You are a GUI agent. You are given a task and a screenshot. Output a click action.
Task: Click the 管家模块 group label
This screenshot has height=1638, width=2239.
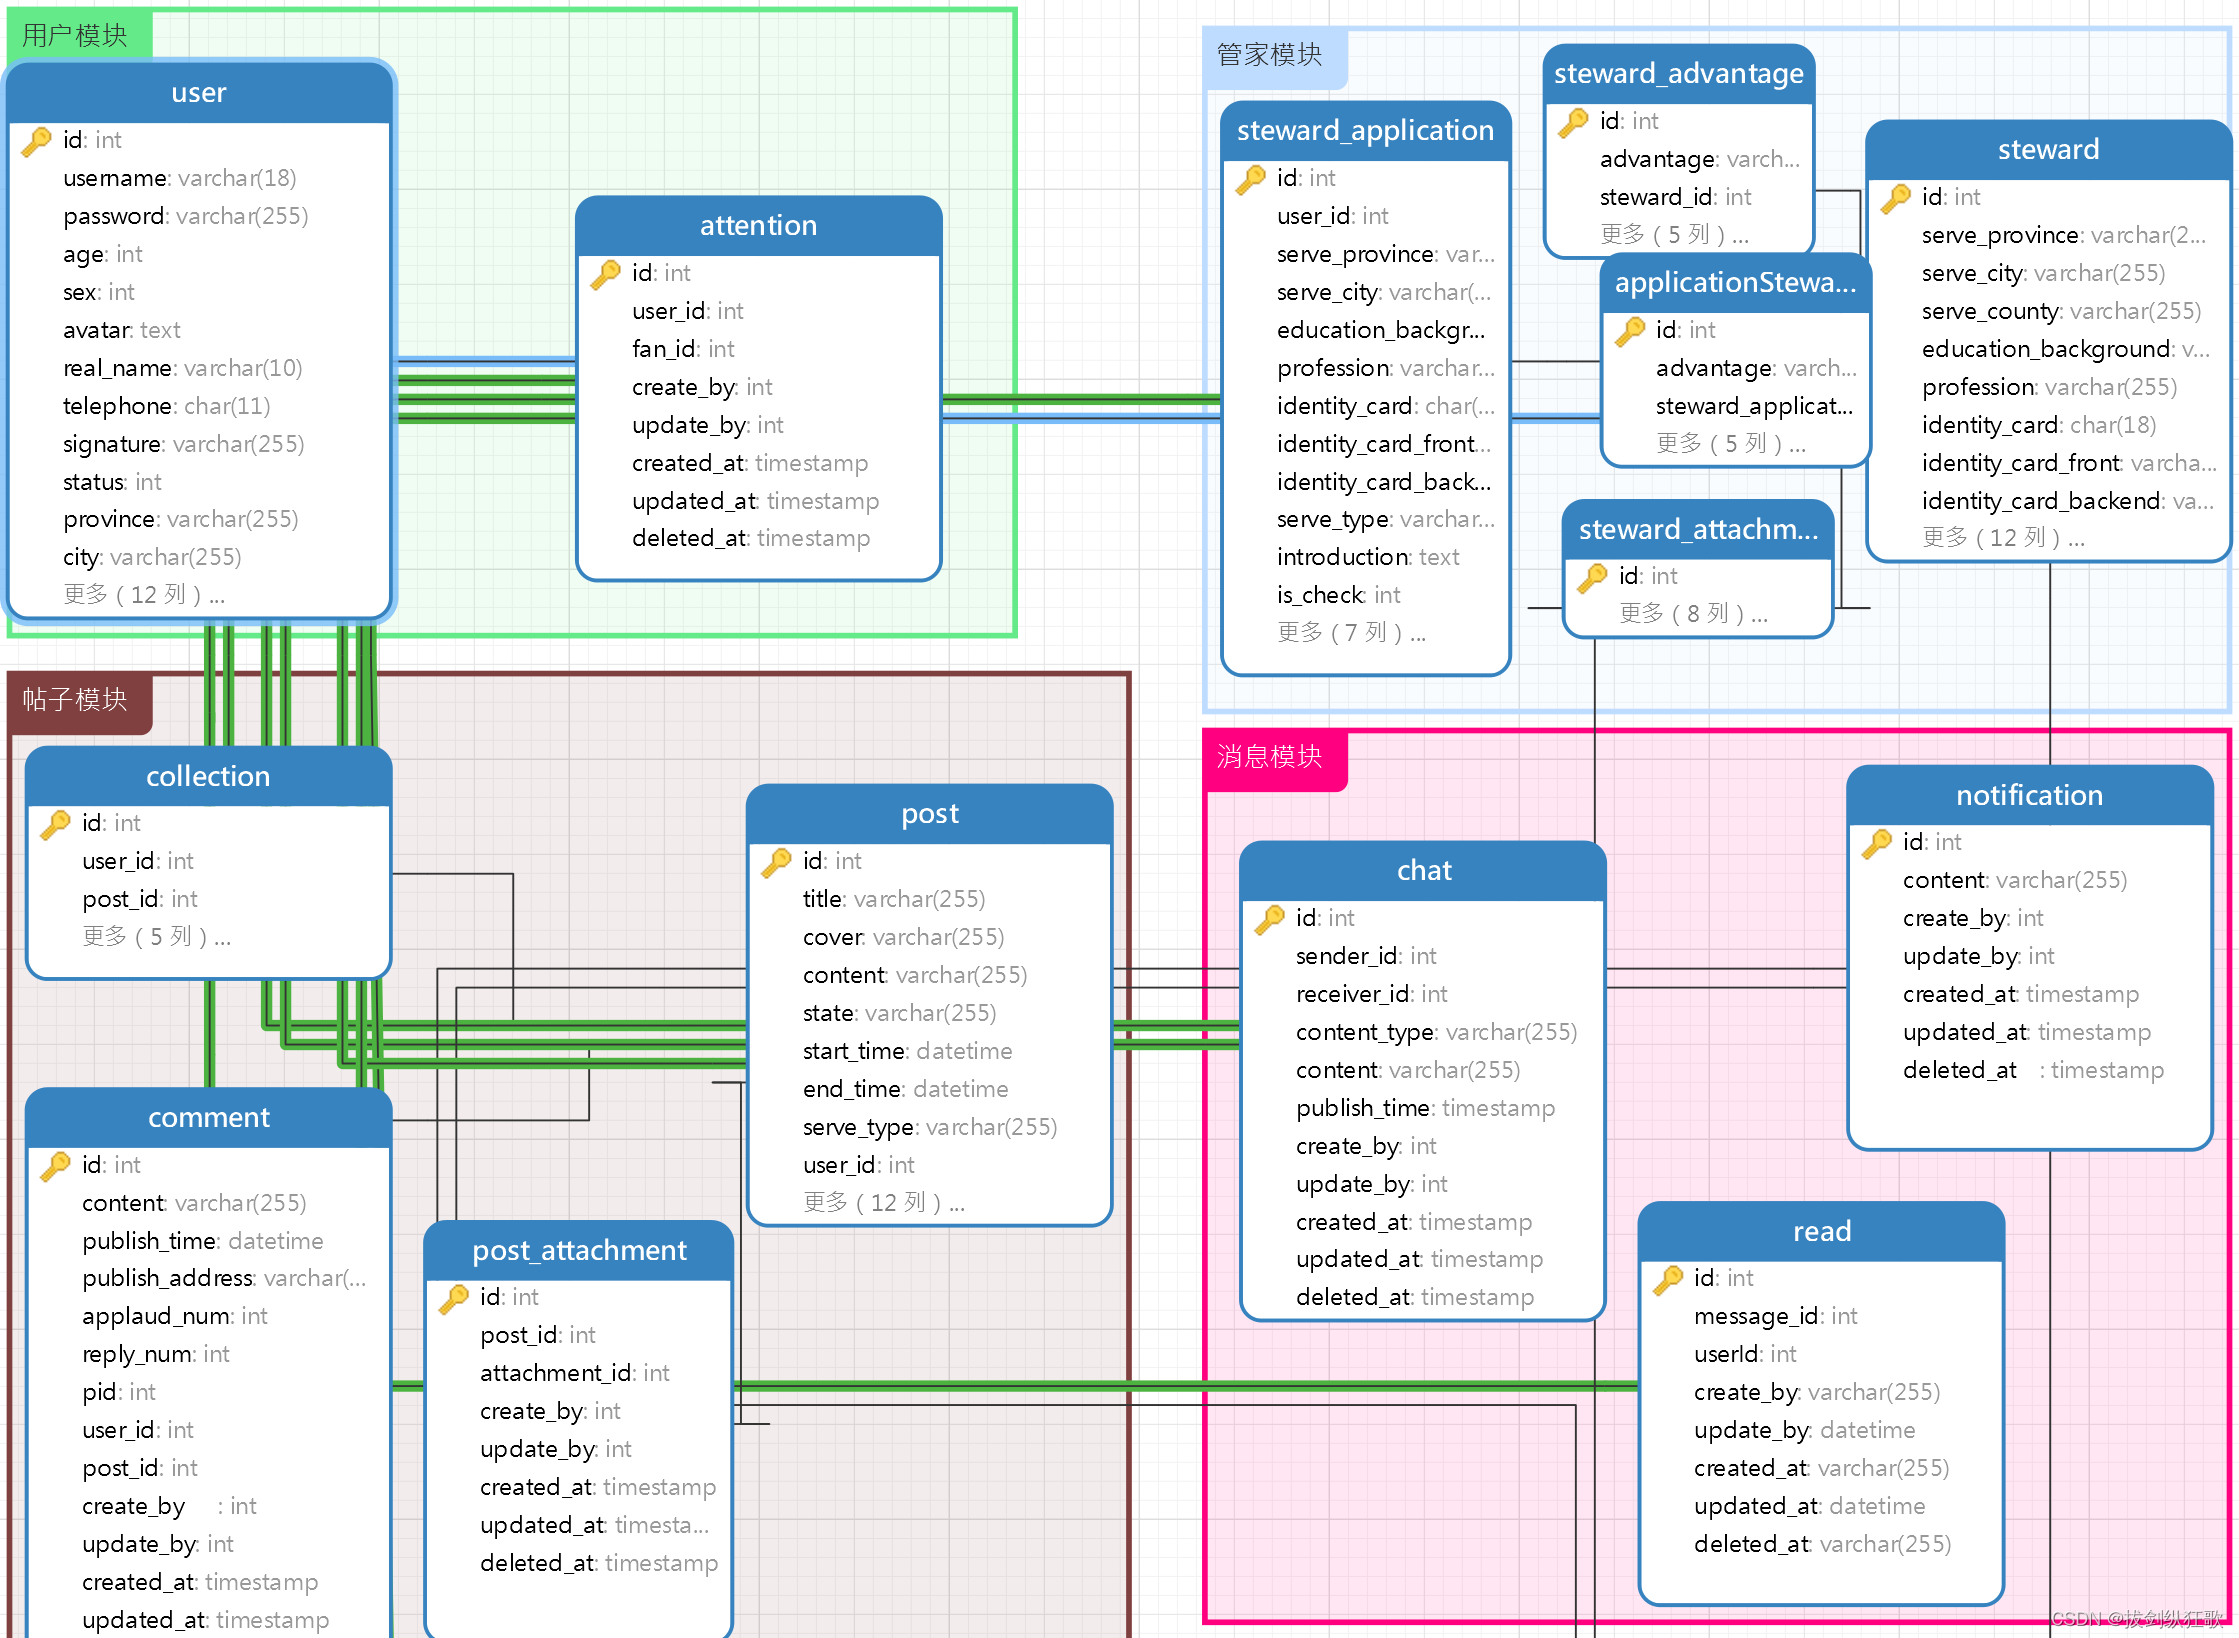[x=1269, y=55]
